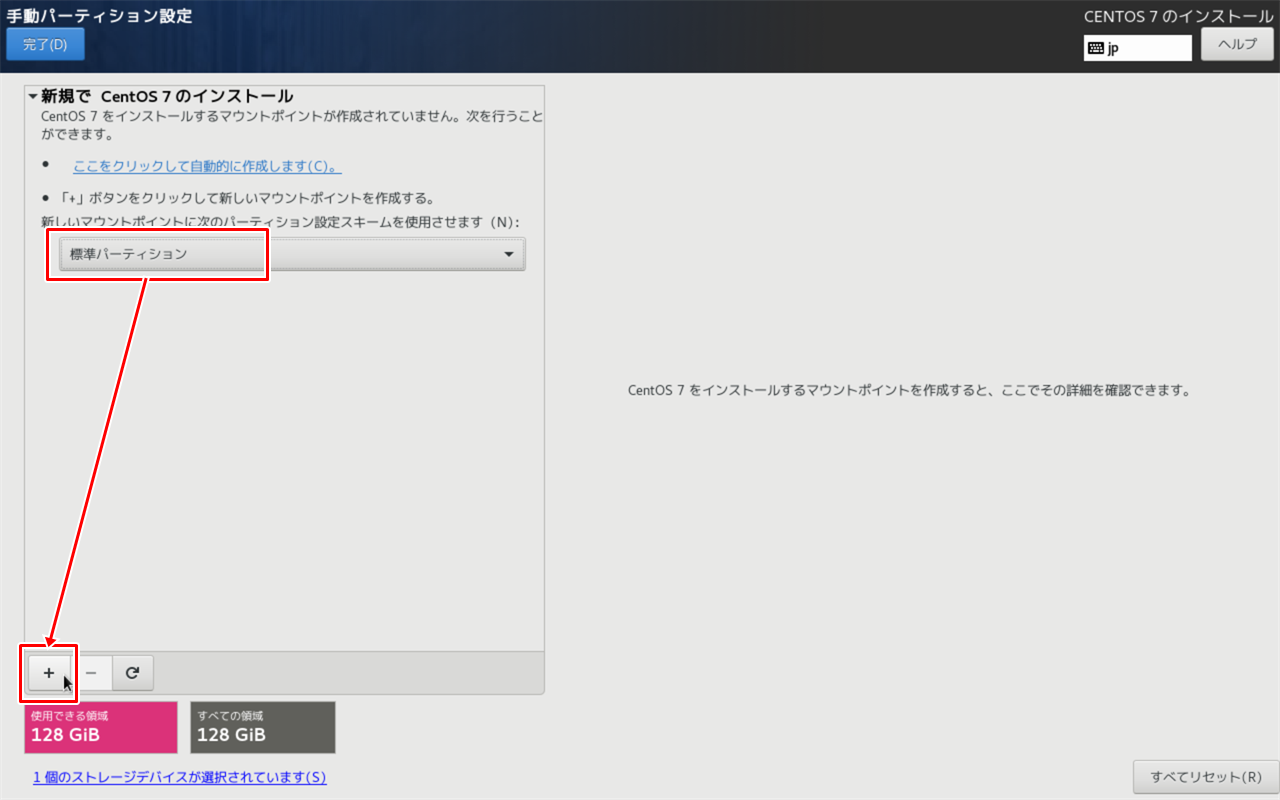Screen dimensions: 1280x800
Task: Click the keyboard icon beside jp
Action: 1096,48
